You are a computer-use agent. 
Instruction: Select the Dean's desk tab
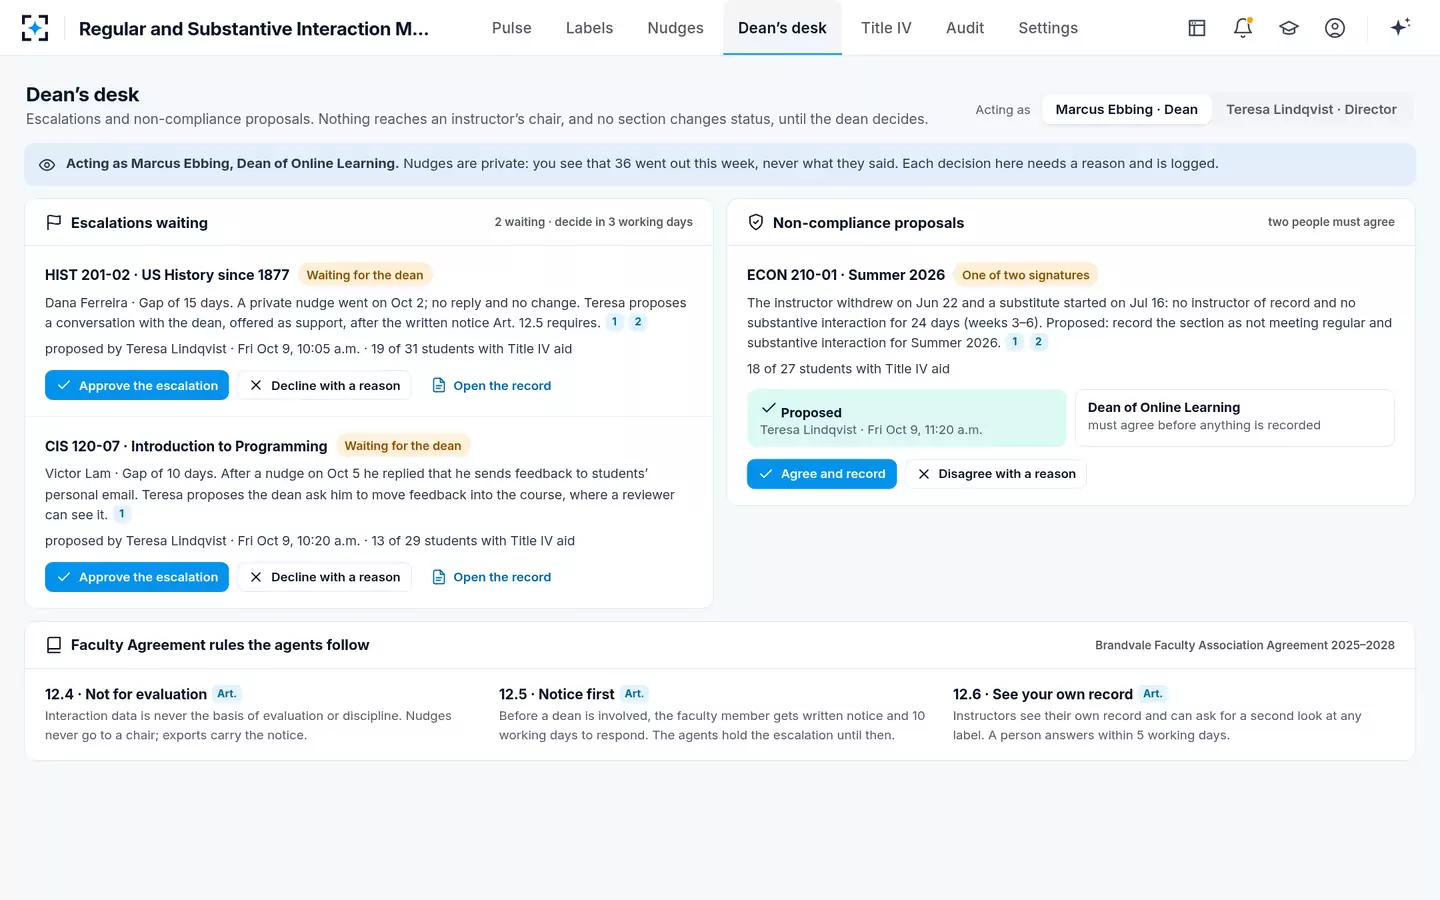pyautogui.click(x=782, y=28)
